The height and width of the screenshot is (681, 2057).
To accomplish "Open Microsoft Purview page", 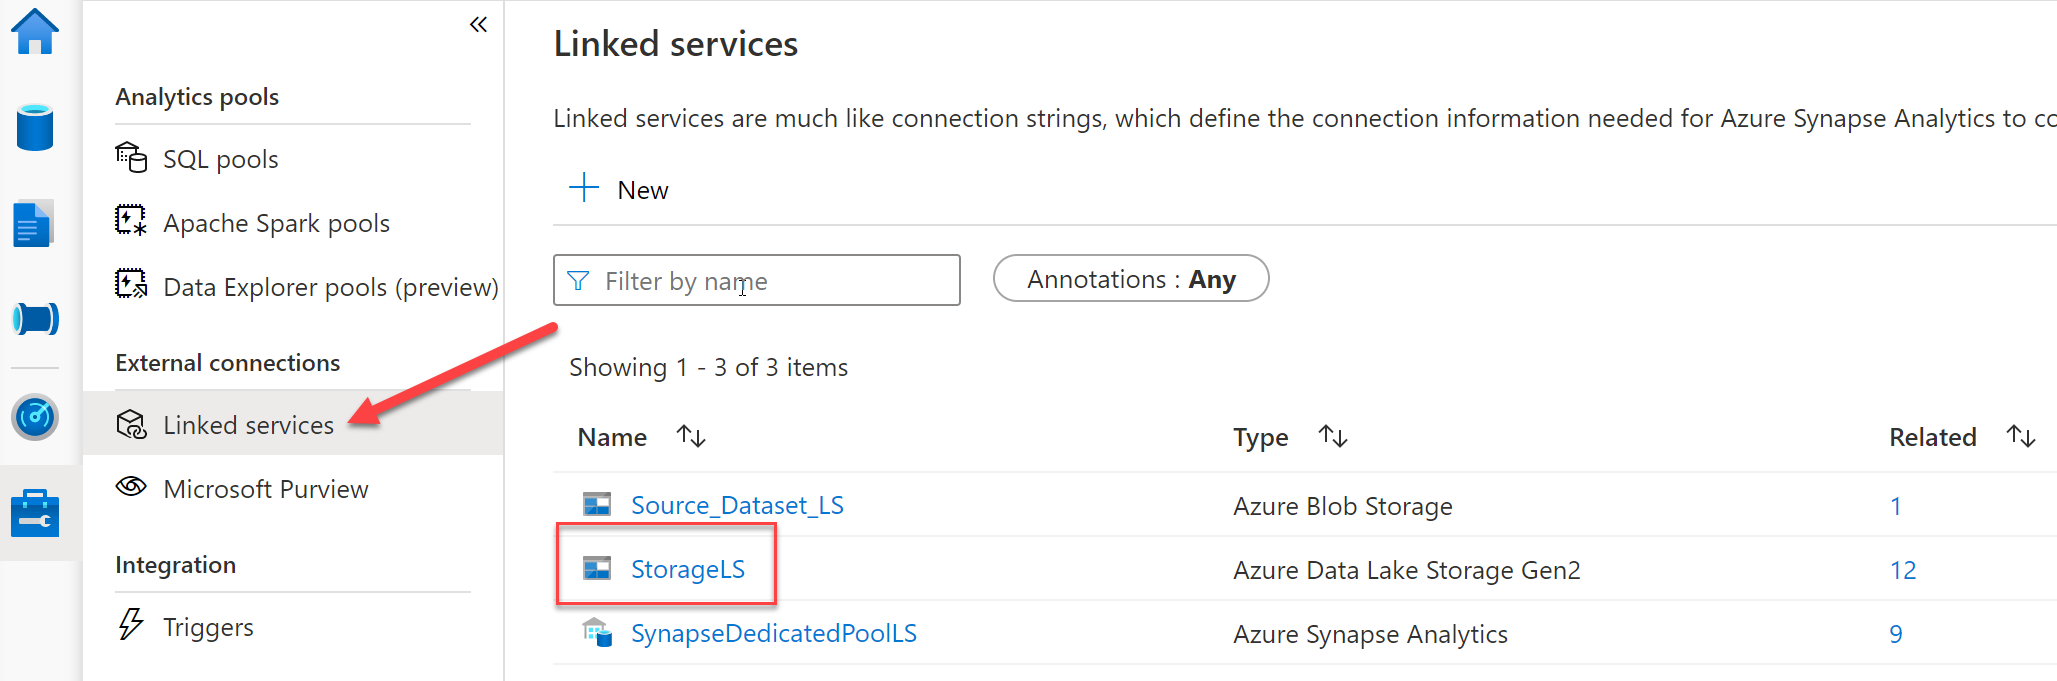I will [x=266, y=489].
